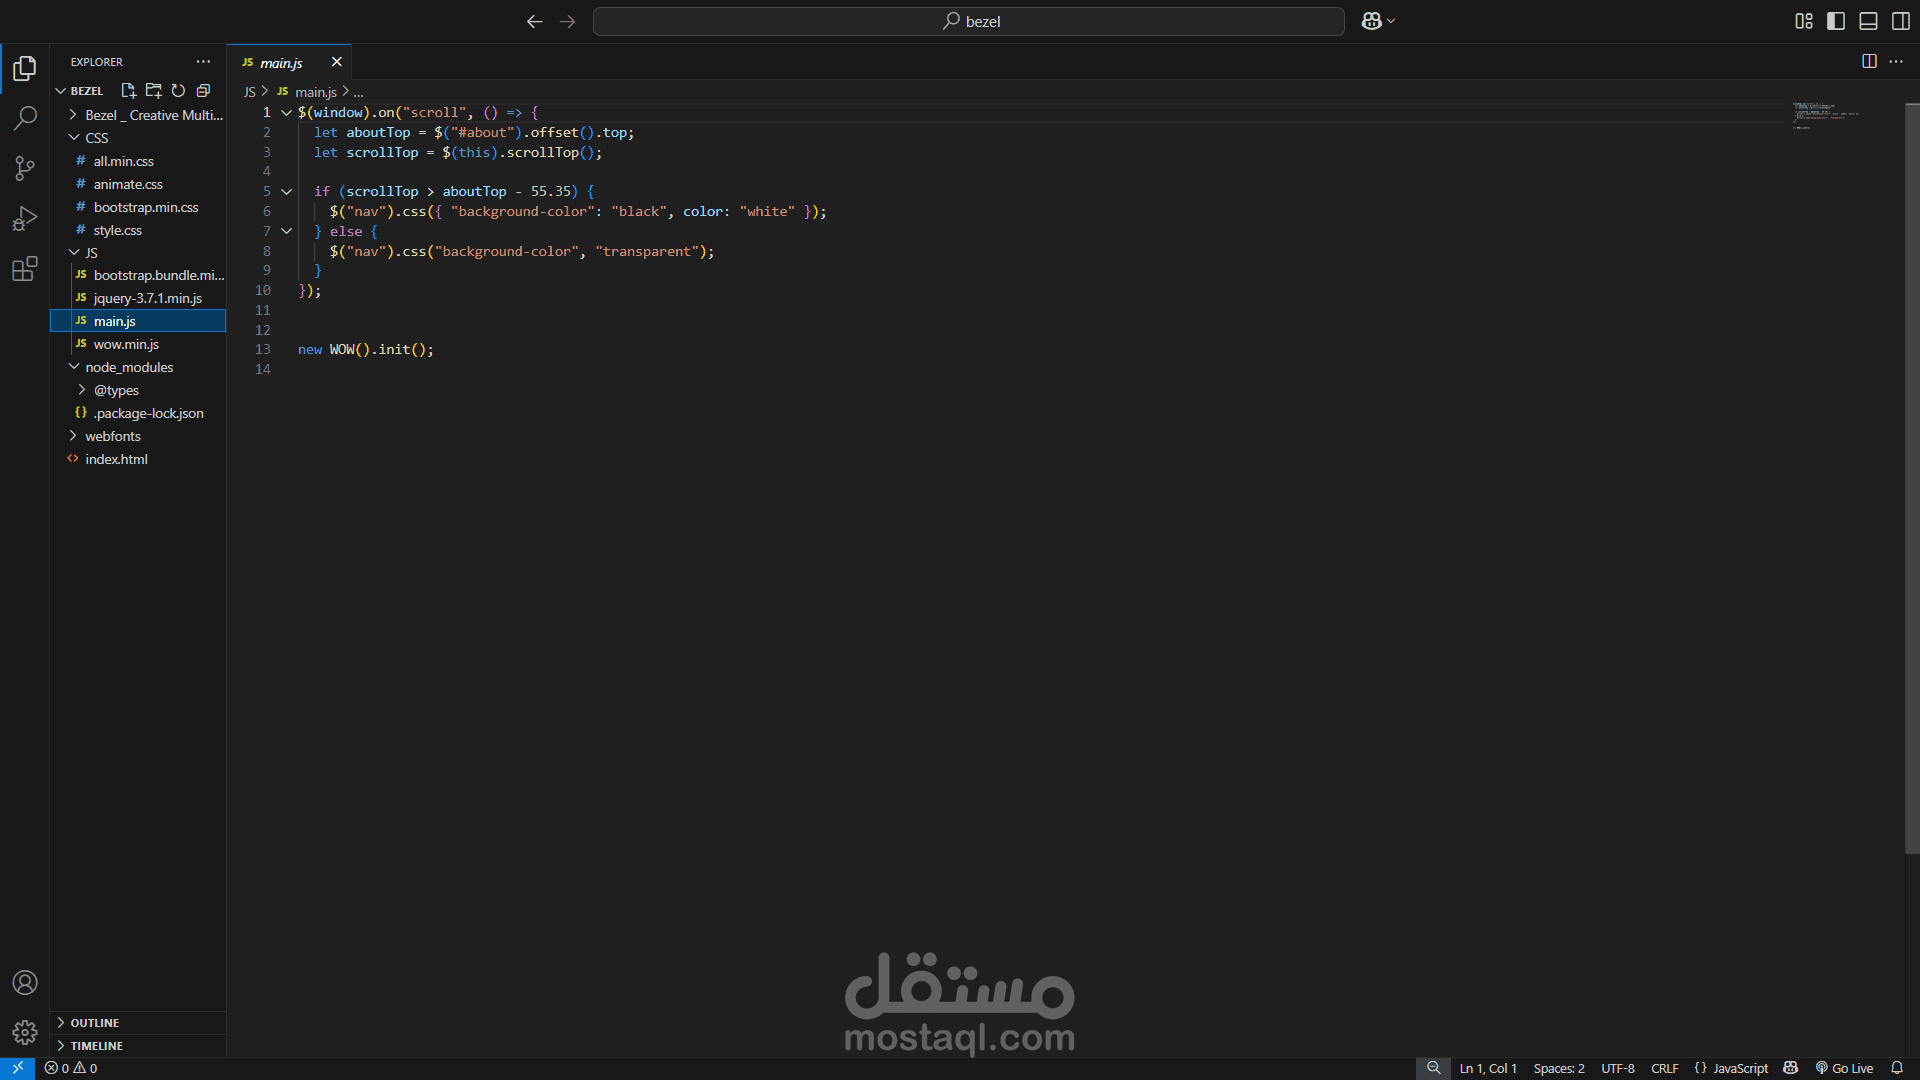Open index.html from the explorer

(116, 459)
